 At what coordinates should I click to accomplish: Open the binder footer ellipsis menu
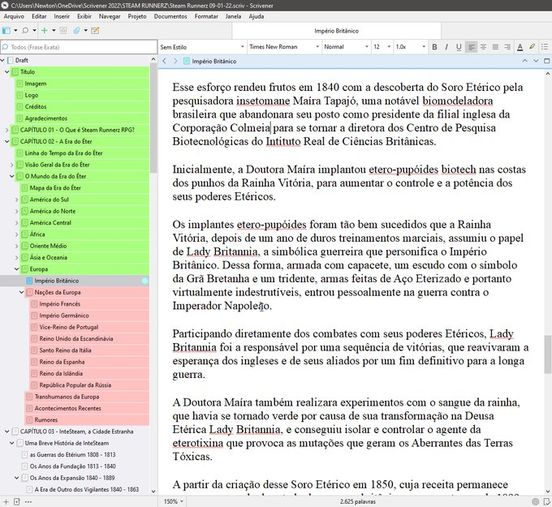click(29, 501)
